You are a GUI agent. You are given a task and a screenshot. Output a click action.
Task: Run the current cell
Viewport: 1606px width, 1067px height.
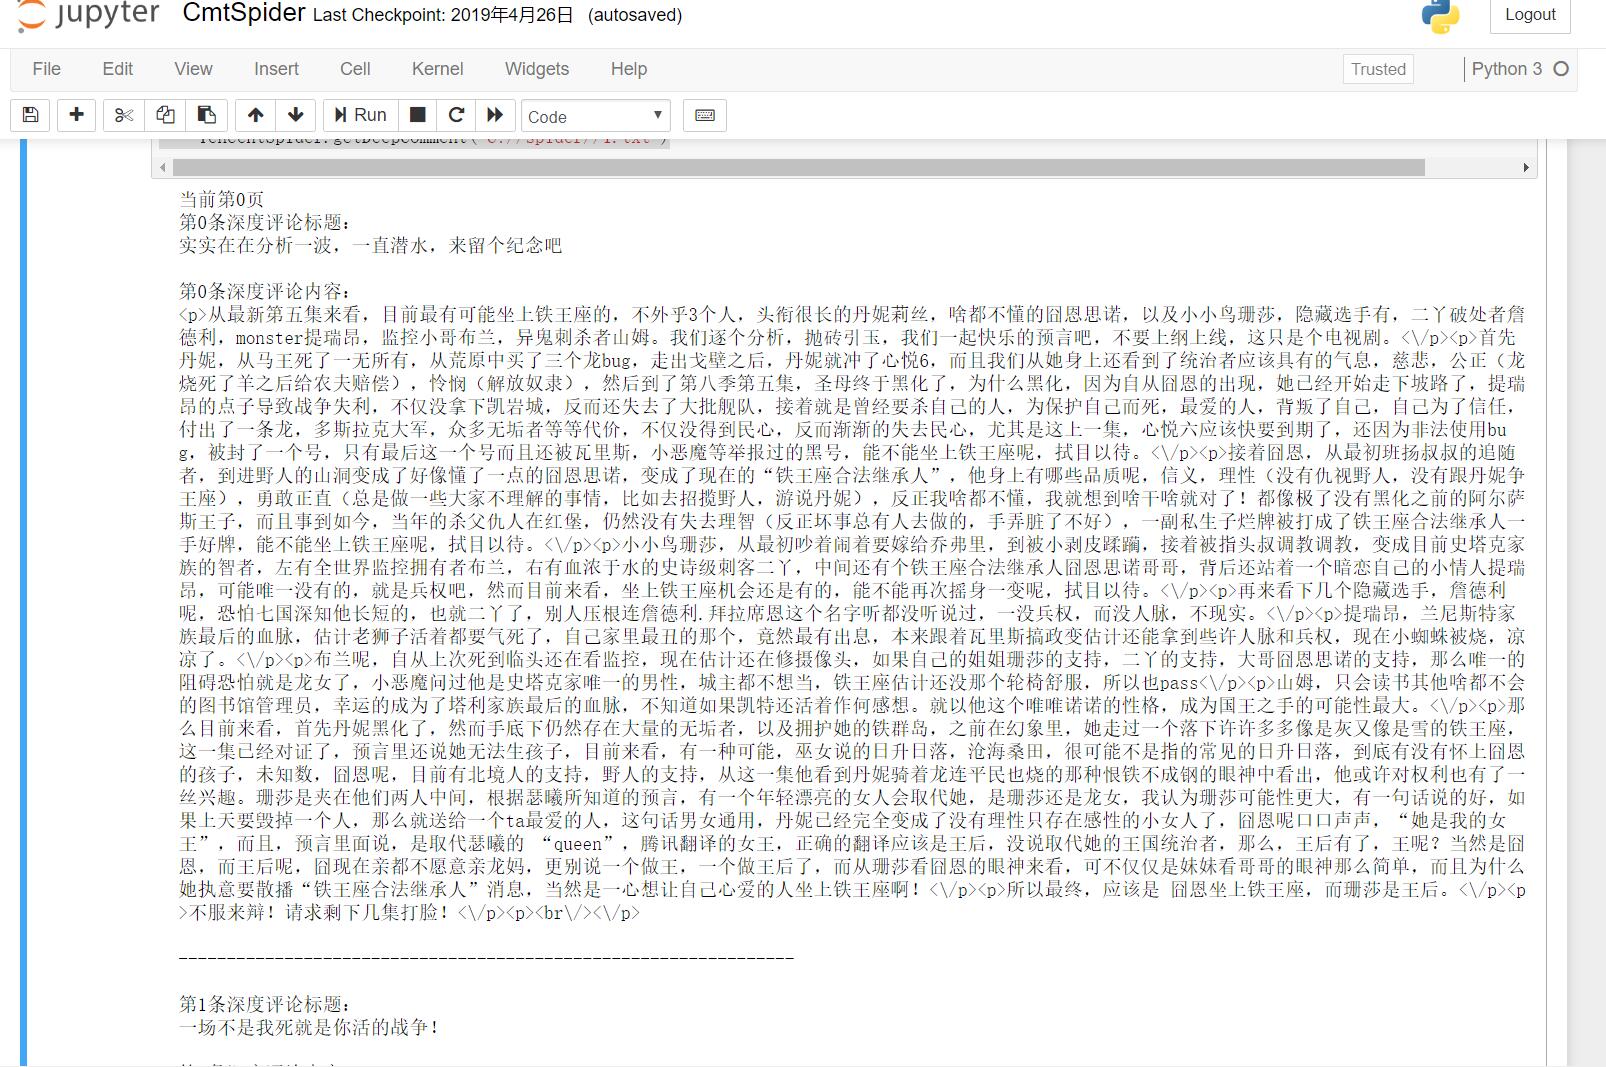click(360, 115)
